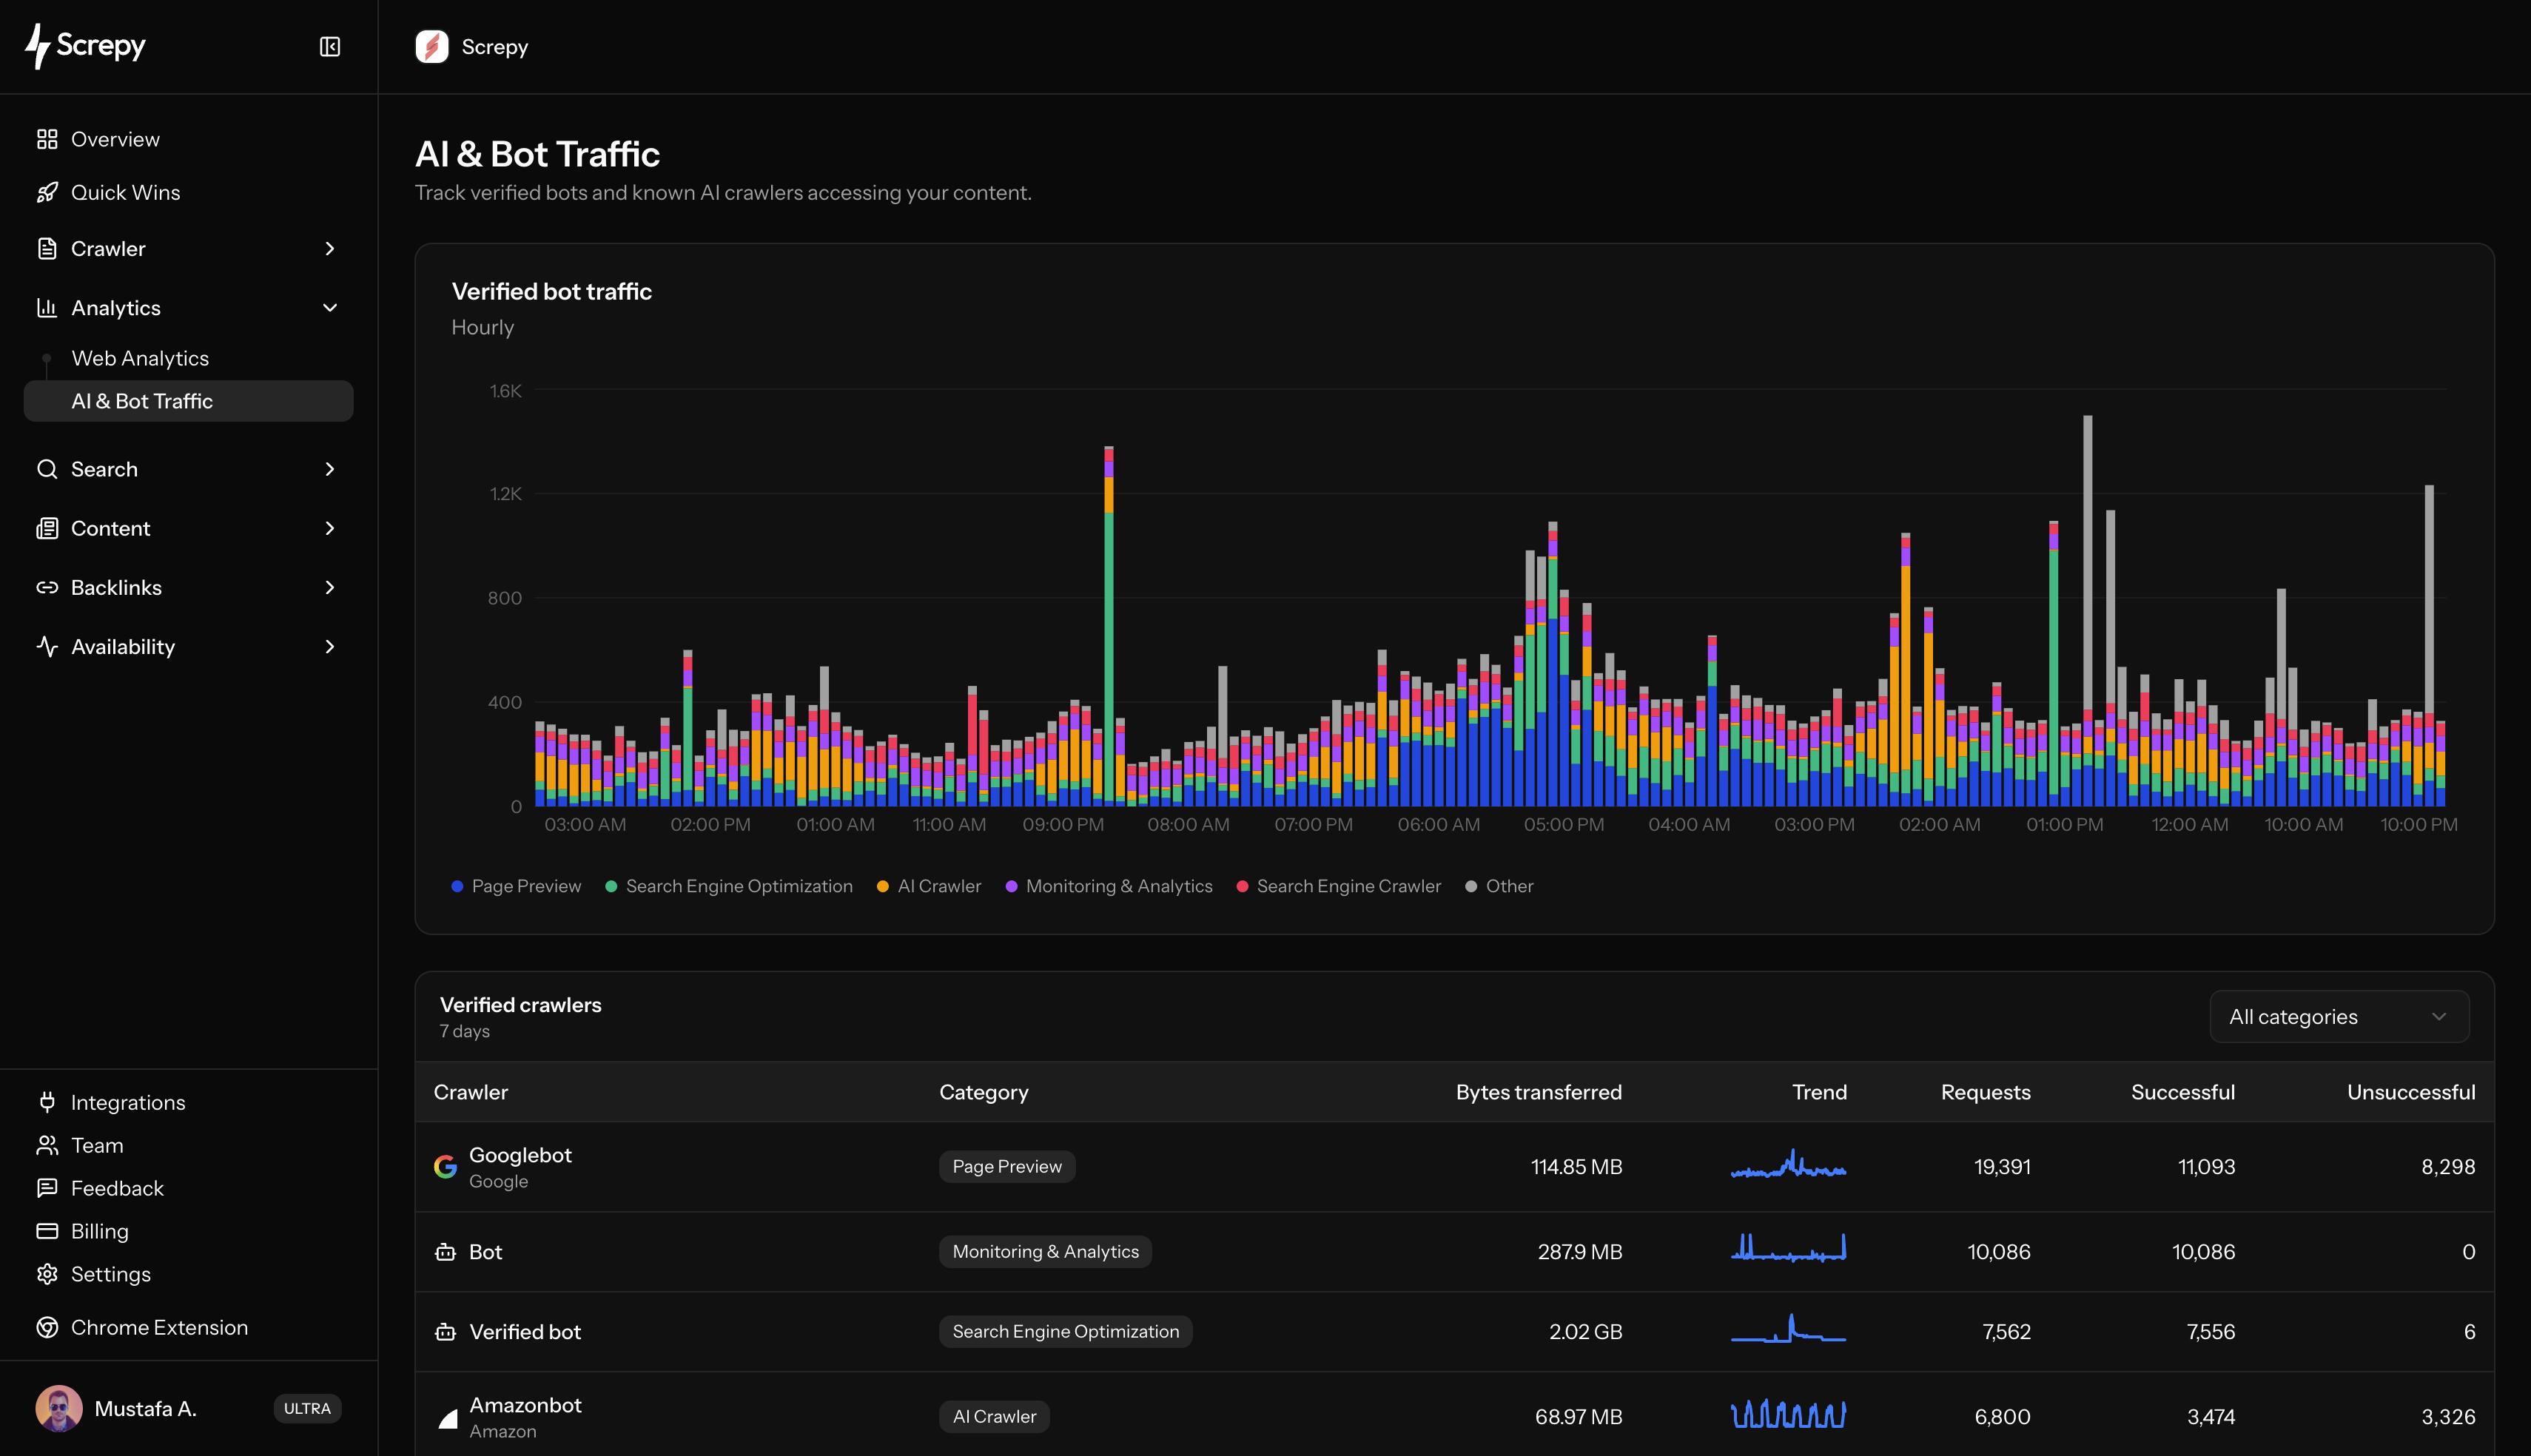Click the Screpy lightning logo
This screenshot has height=1456, width=2531.
(x=86, y=46)
